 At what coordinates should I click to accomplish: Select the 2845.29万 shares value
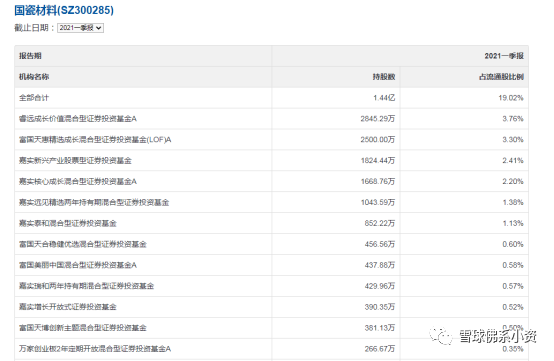click(378, 119)
